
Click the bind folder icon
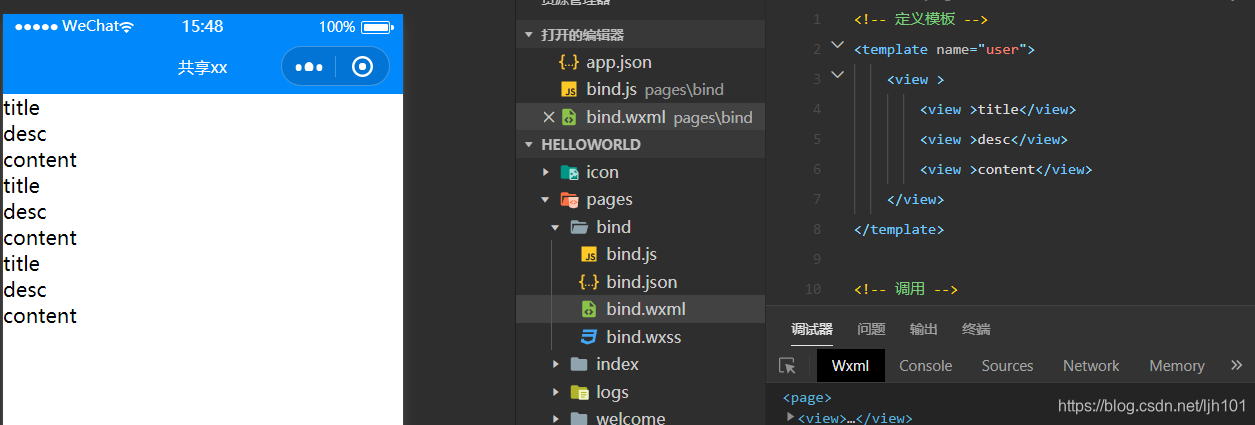pos(579,227)
